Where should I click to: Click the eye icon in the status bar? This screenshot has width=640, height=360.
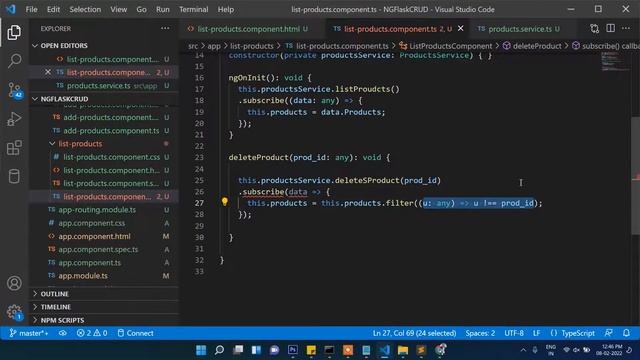tap(62, 333)
